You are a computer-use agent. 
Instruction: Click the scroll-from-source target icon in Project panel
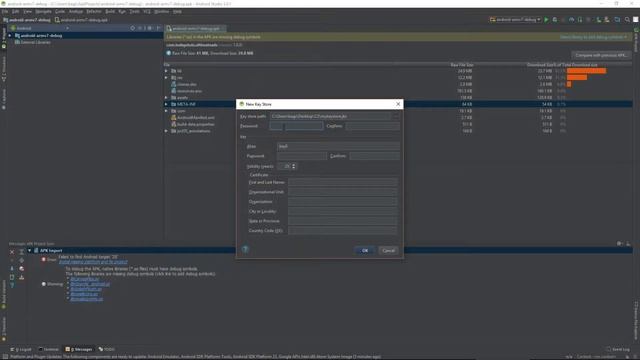tap(133, 28)
